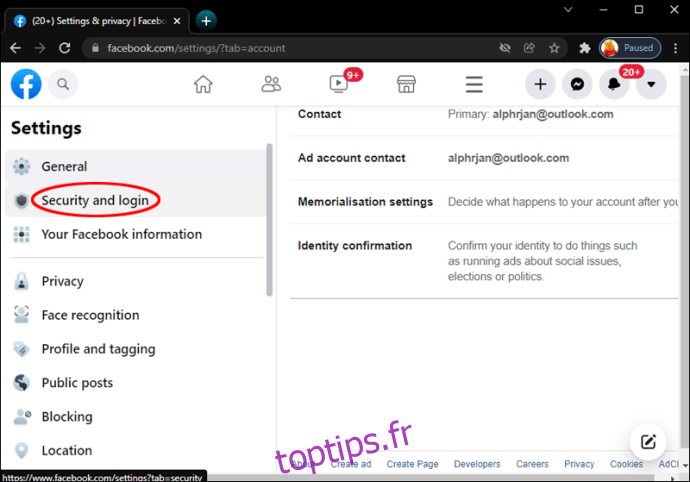Click the Public posts globe icon

pyautogui.click(x=21, y=383)
